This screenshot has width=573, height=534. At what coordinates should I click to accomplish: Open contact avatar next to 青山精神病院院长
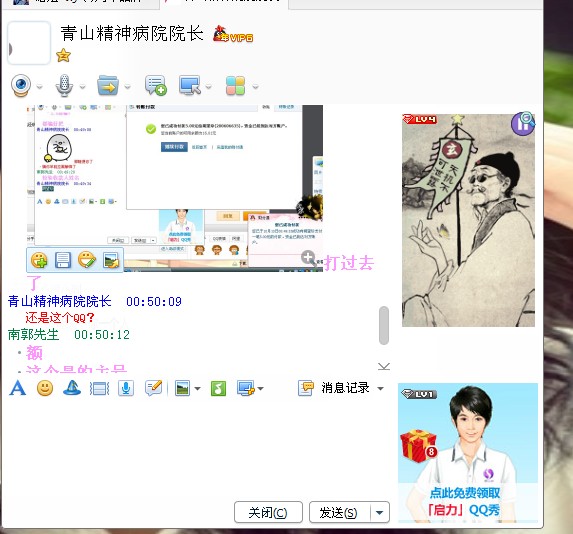(29, 43)
